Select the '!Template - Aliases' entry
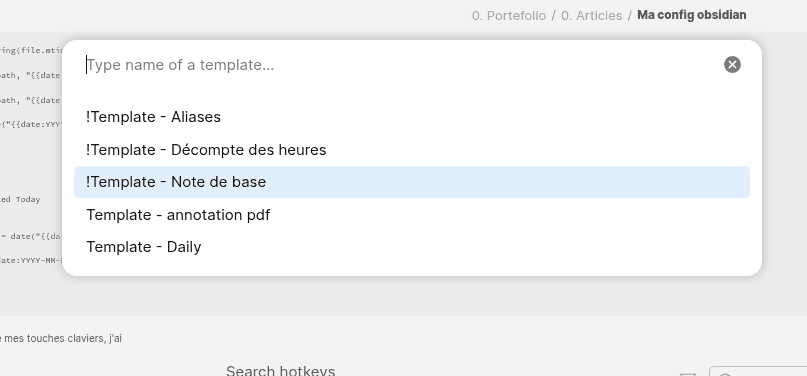This screenshot has width=807, height=376. point(412,117)
